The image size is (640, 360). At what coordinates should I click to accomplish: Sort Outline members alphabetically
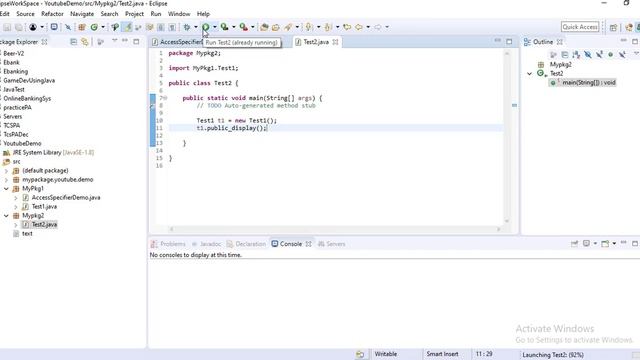coord(576,54)
